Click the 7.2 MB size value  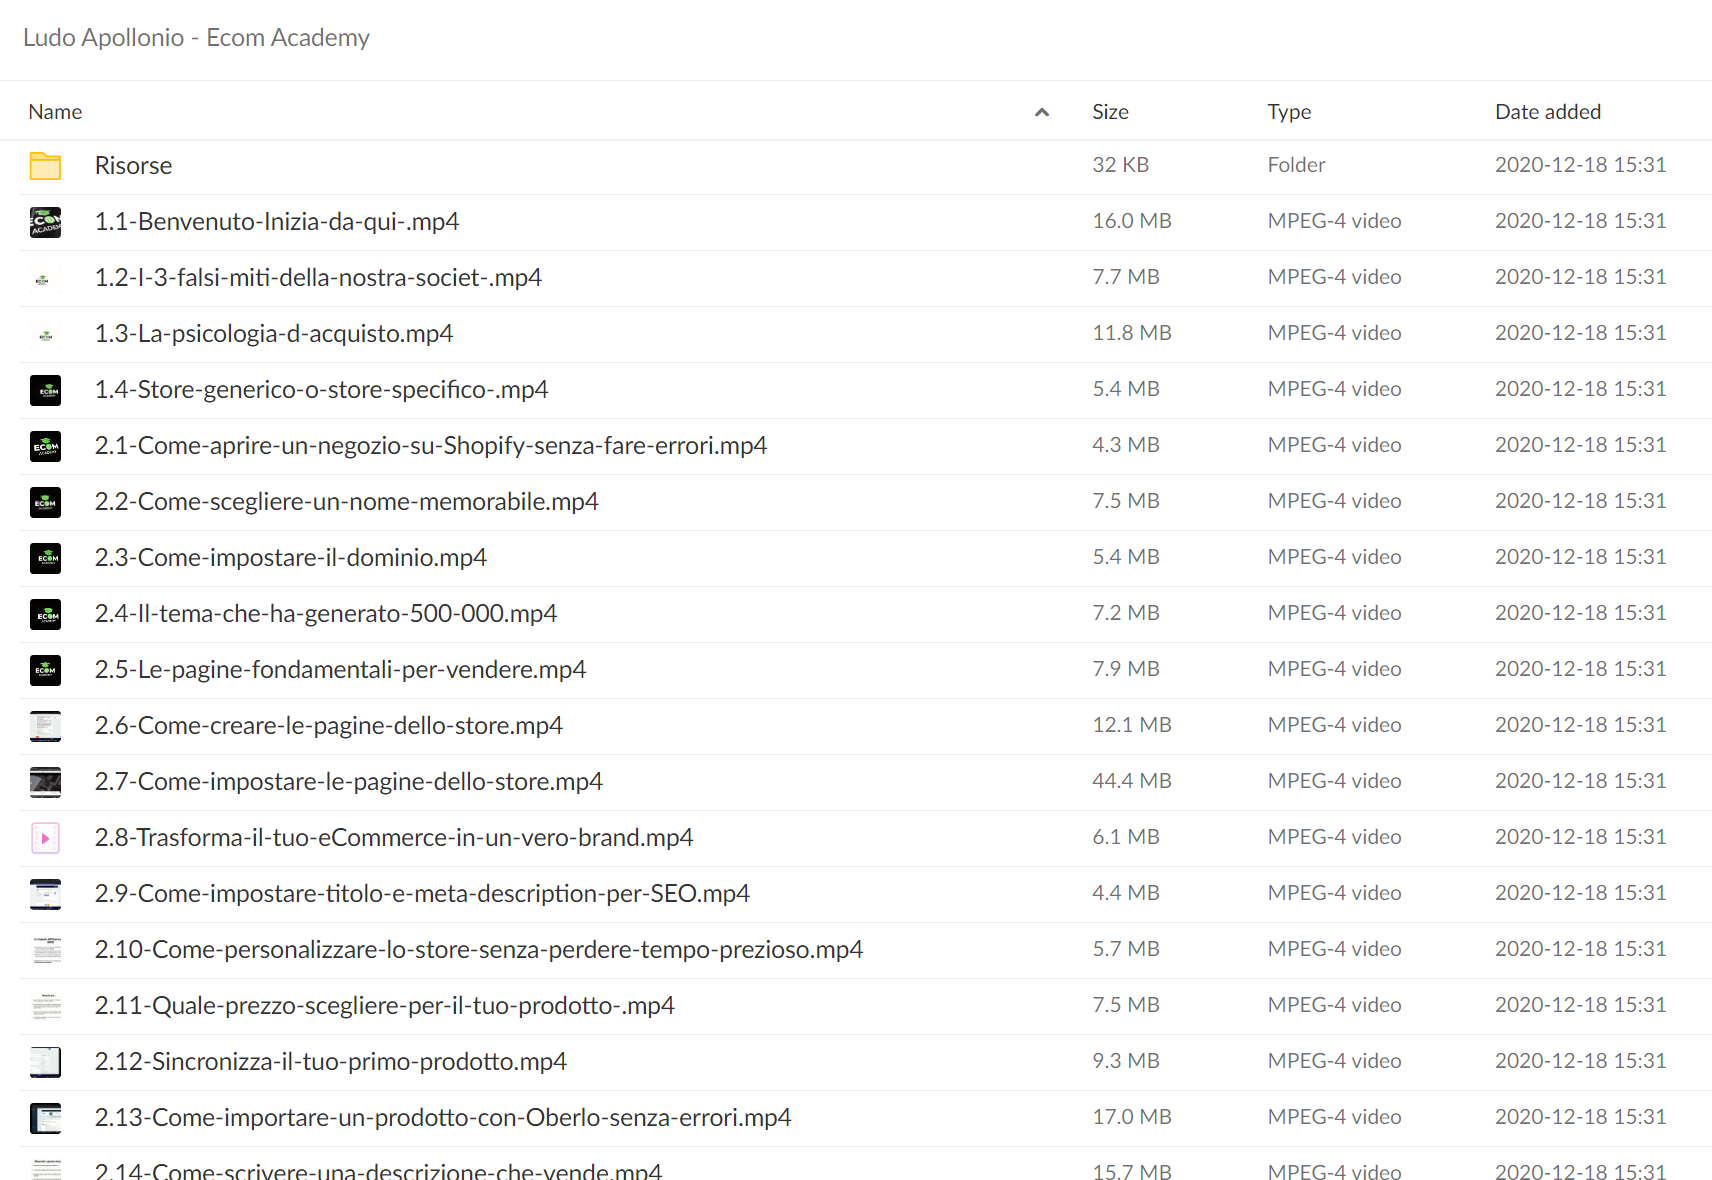click(x=1126, y=613)
